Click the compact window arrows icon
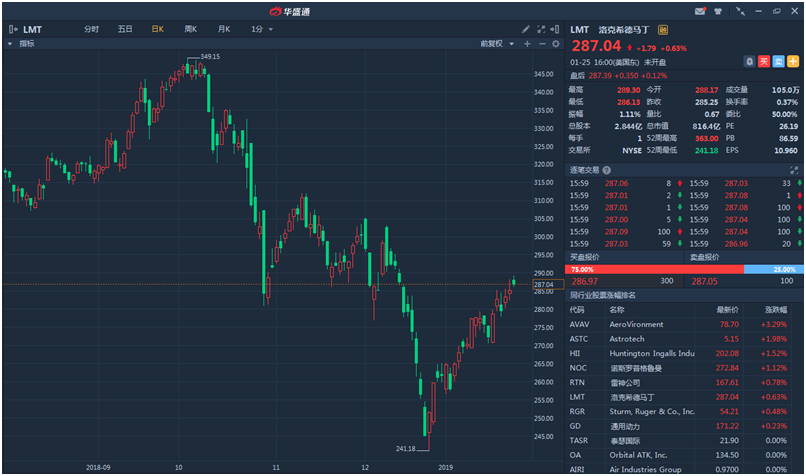Screen dimensions: 806x476 [740, 11]
